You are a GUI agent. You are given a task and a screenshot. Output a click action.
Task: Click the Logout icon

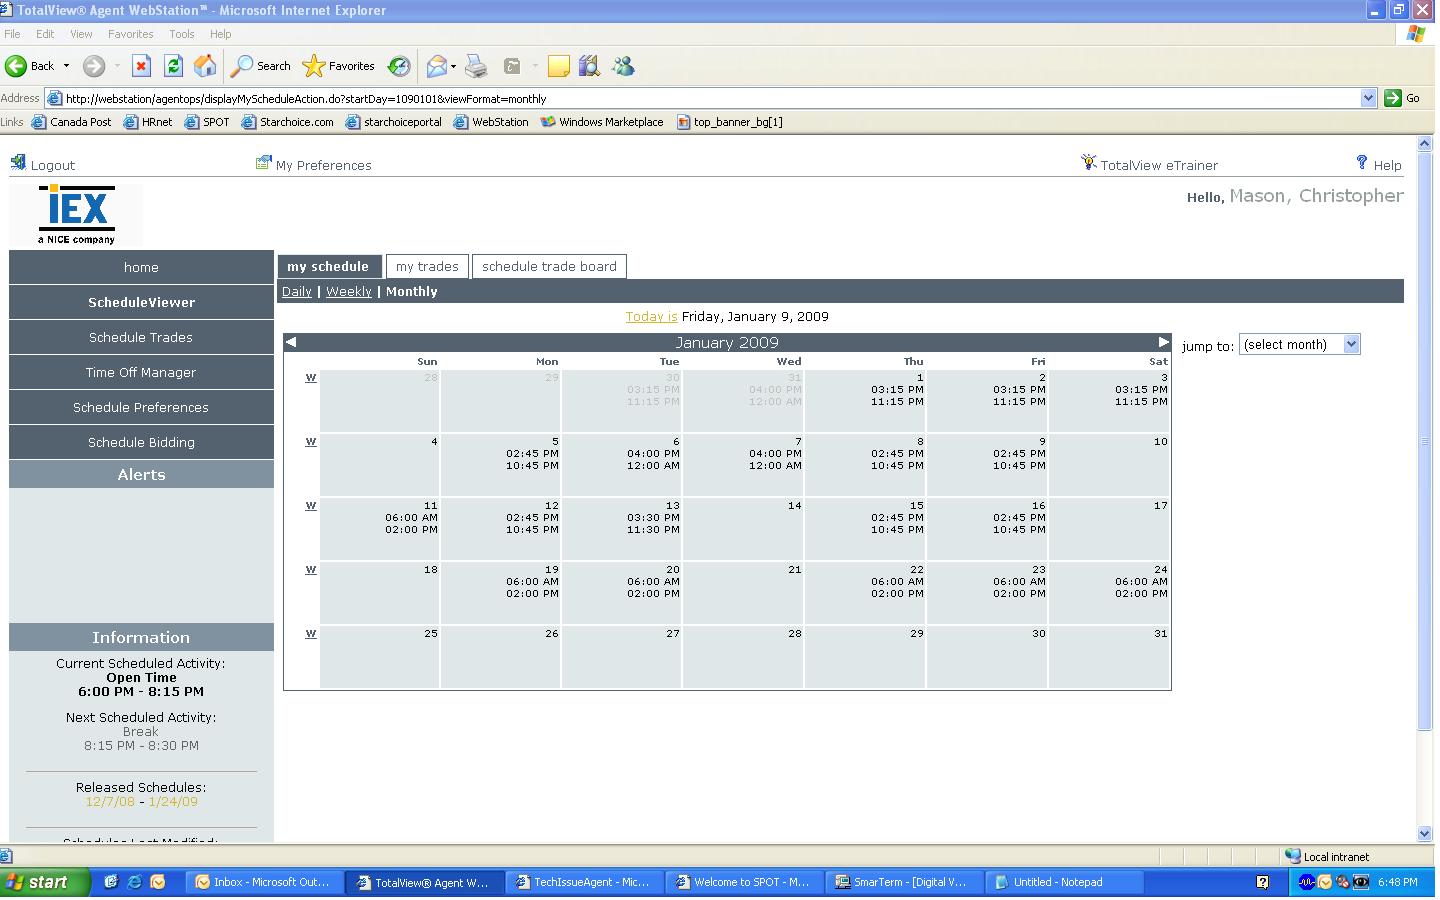point(18,163)
